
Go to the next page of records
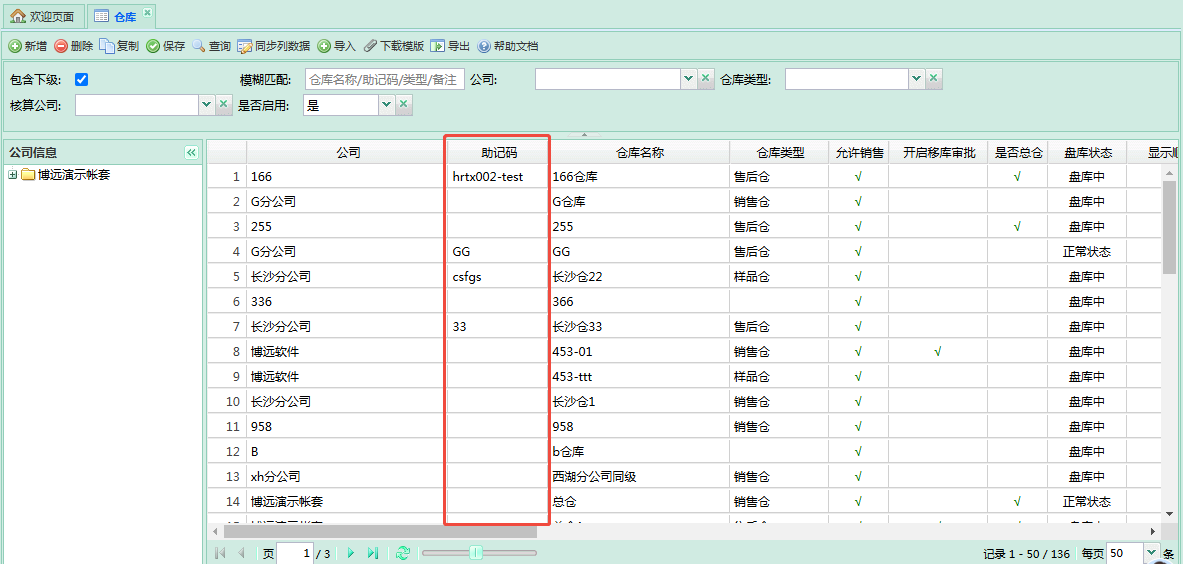click(351, 553)
